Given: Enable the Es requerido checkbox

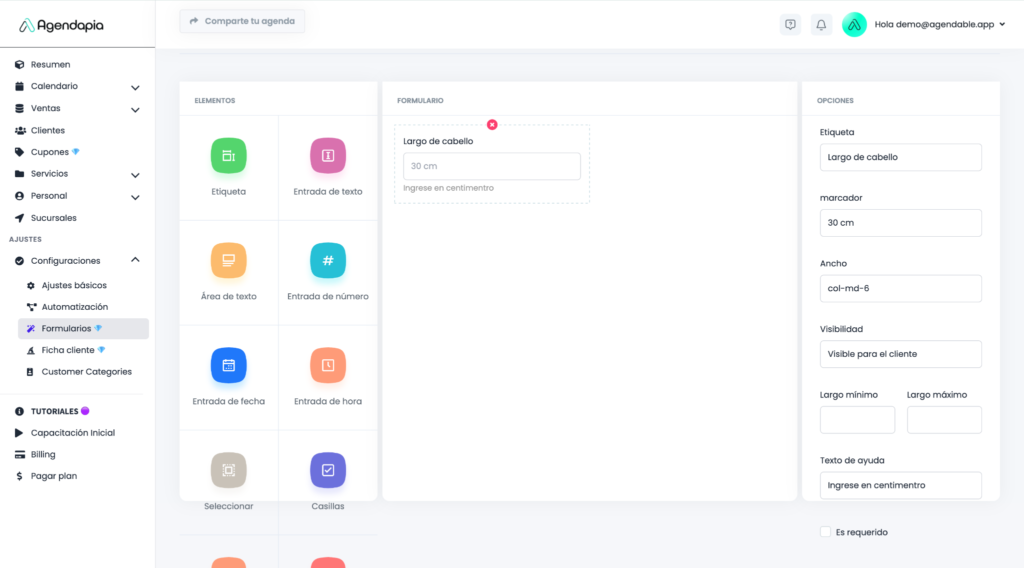Looking at the screenshot, I should coord(825,532).
